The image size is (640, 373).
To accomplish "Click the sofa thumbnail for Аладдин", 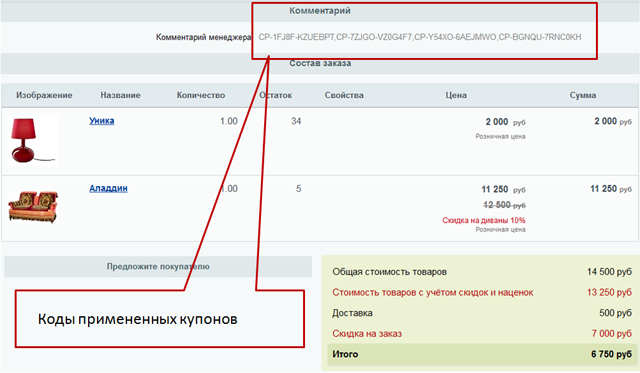I will click(33, 206).
